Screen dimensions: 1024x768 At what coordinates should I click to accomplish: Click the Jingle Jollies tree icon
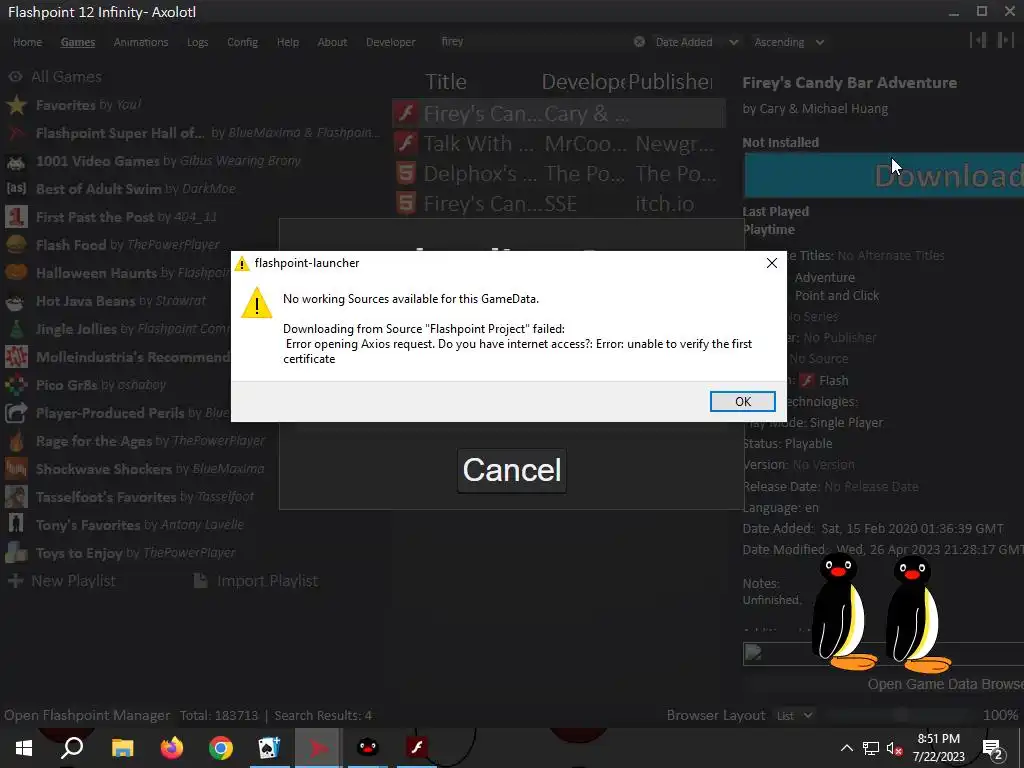click(x=16, y=328)
